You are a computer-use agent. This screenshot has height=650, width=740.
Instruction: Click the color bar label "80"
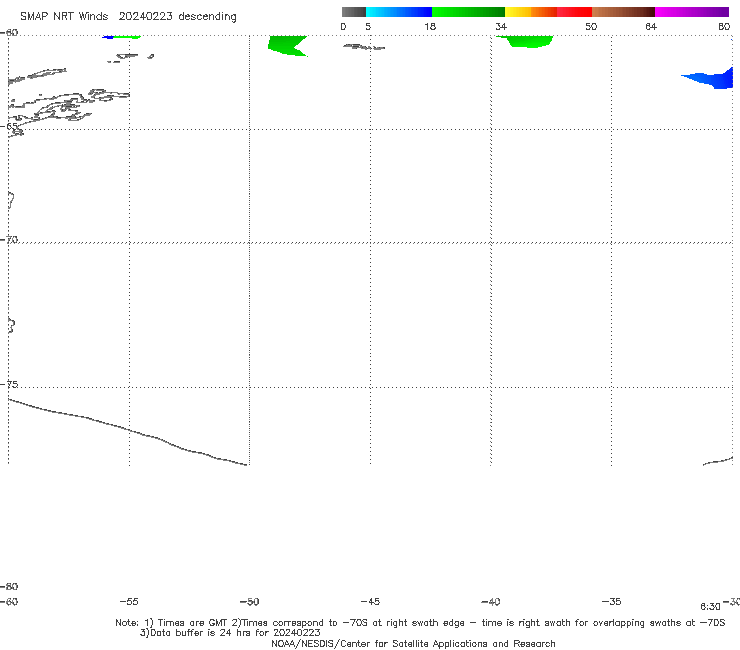(x=724, y=27)
